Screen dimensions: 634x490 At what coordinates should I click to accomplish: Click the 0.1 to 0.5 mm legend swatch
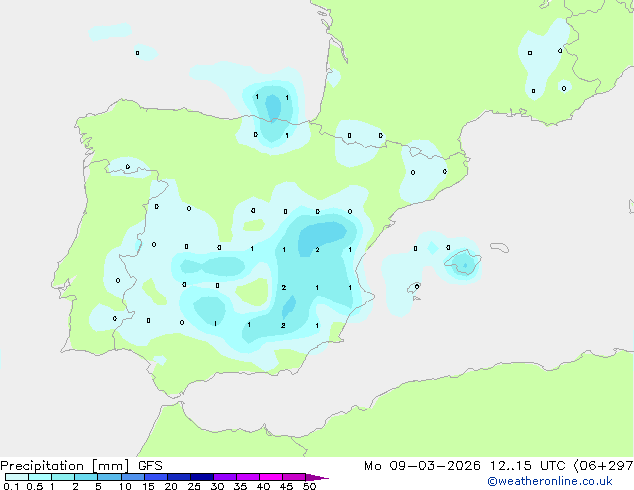pos(17,477)
